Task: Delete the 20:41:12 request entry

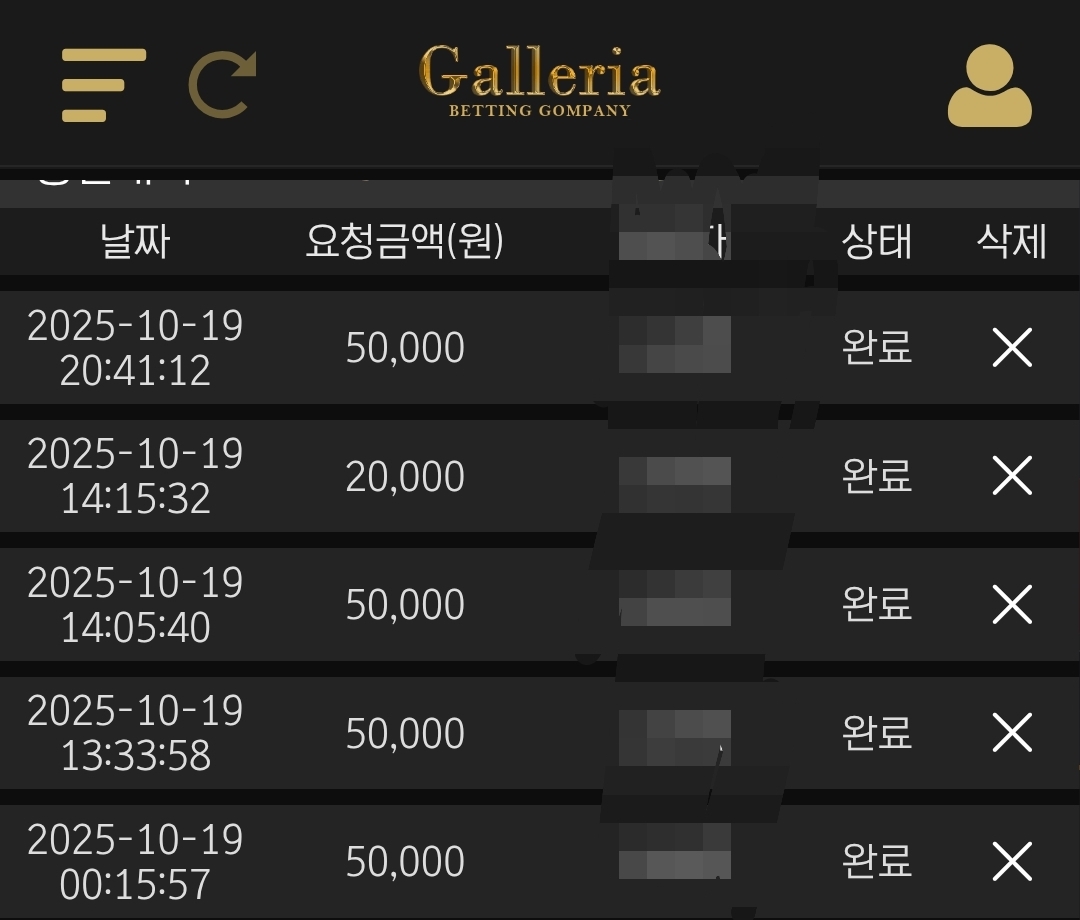Action: (x=1012, y=348)
